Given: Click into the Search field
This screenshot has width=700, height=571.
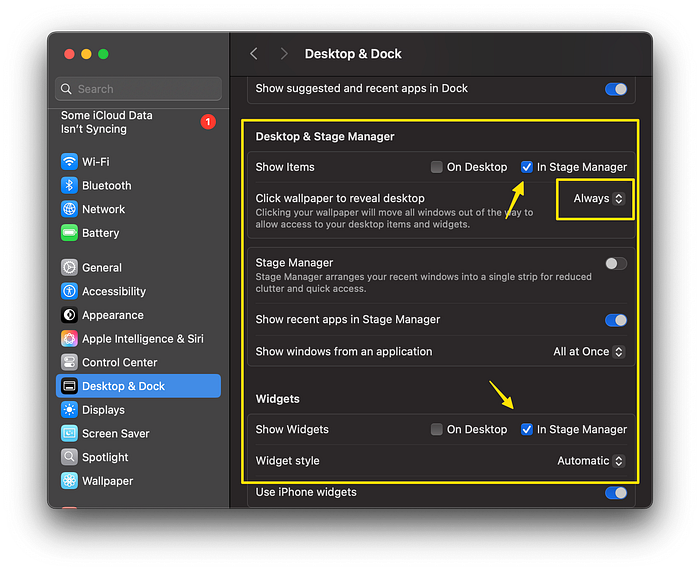Looking at the screenshot, I should click(138, 89).
